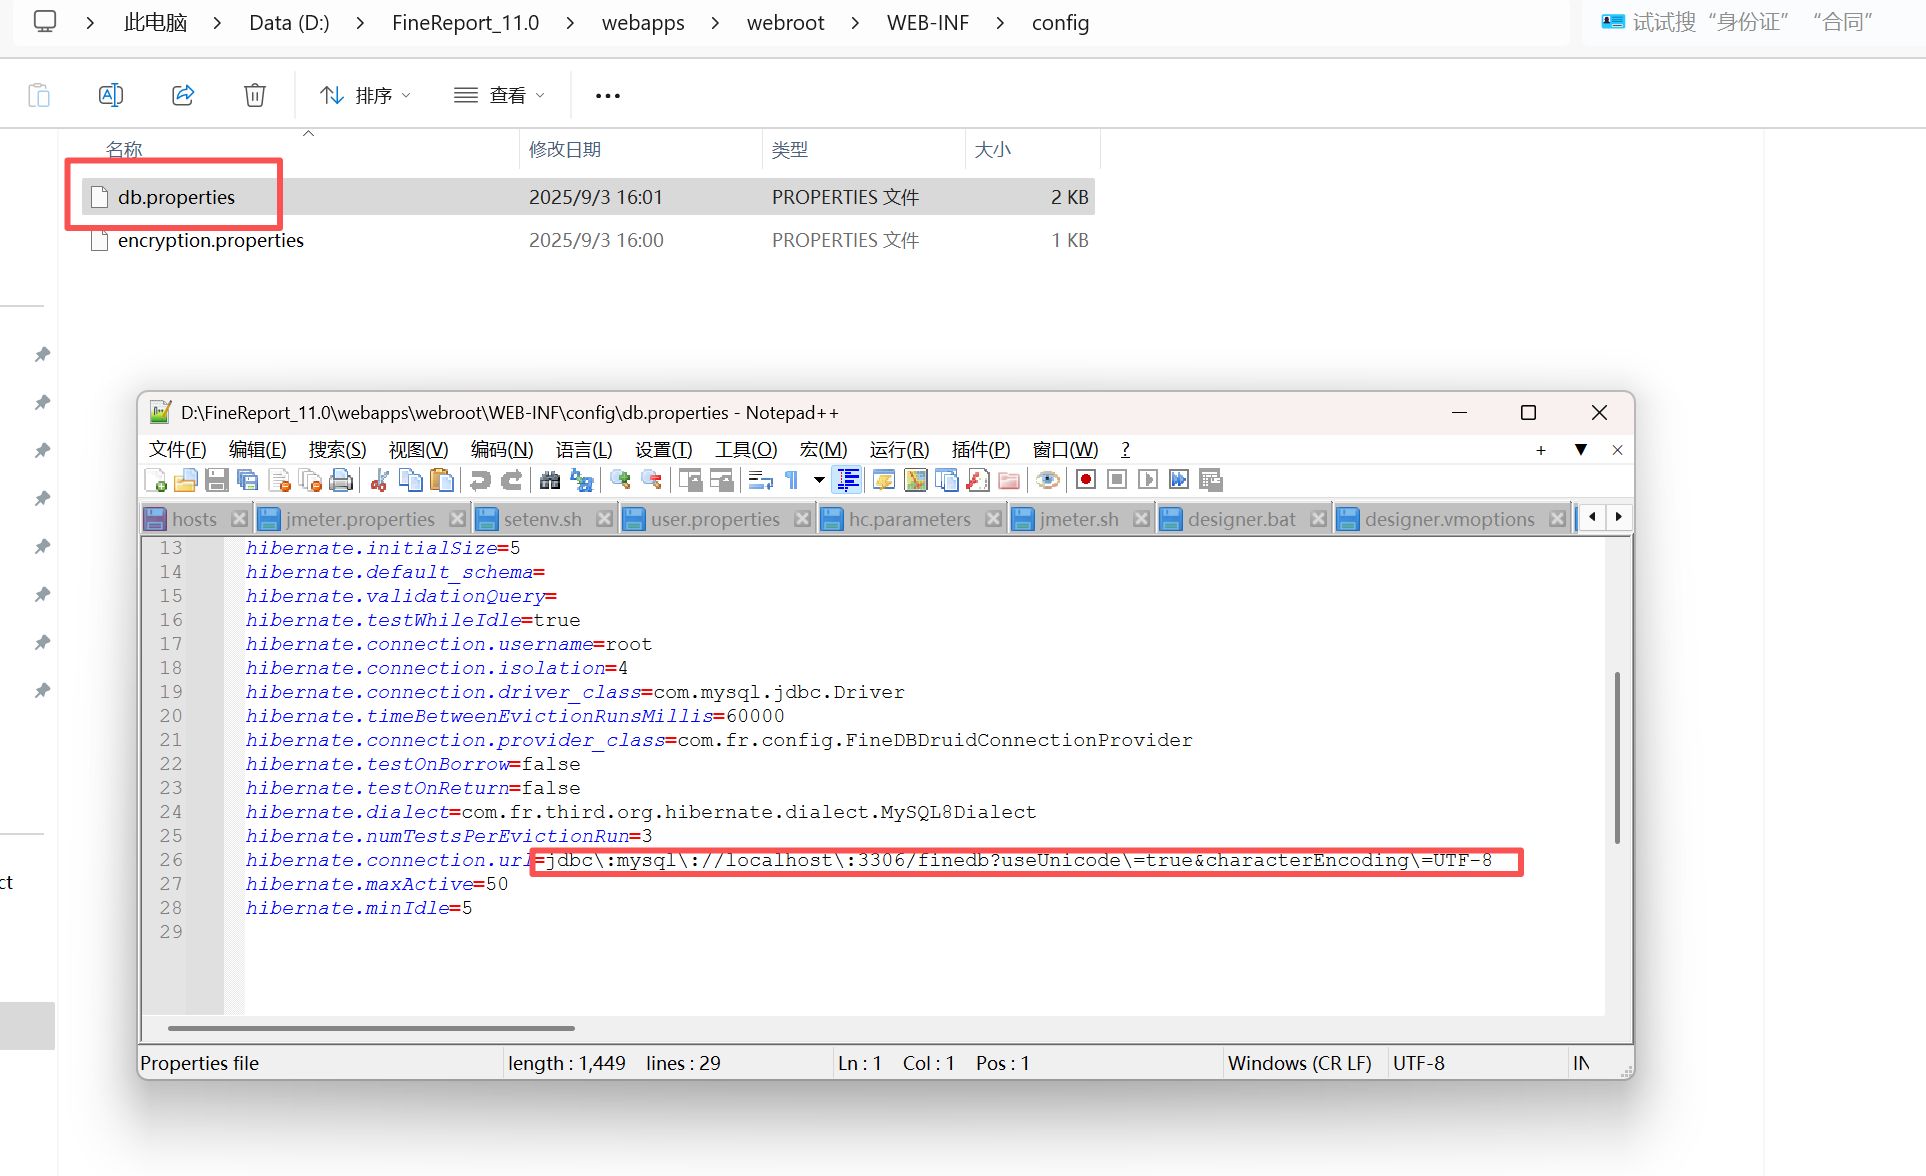1926x1176 pixels.
Task: Open the 插件(P) menu
Action: (981, 450)
